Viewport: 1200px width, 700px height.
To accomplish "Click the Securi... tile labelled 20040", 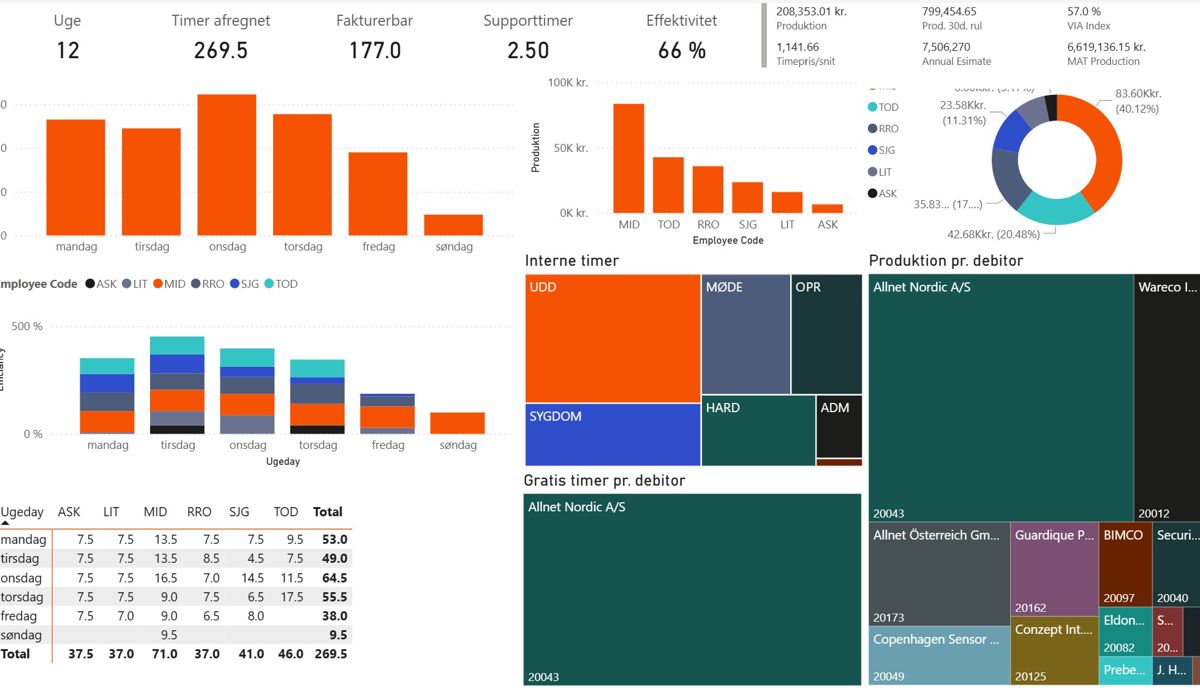I will (1176, 563).
